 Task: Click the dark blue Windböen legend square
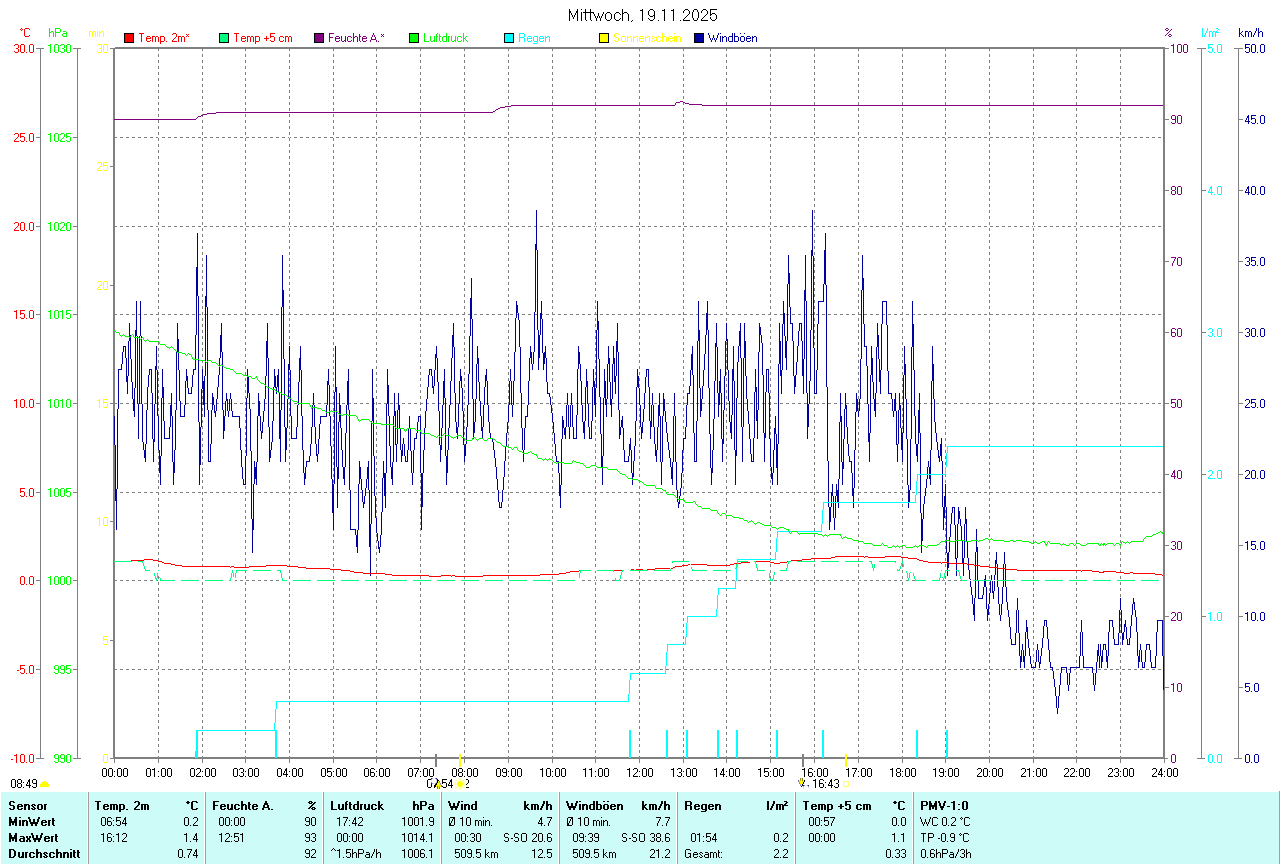699,38
